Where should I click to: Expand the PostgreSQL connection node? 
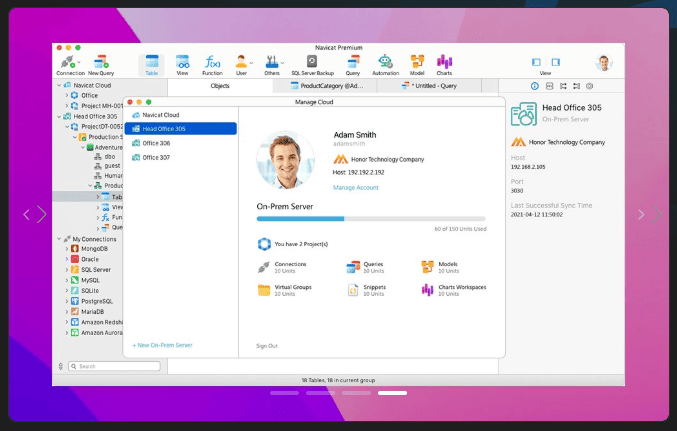(66, 301)
